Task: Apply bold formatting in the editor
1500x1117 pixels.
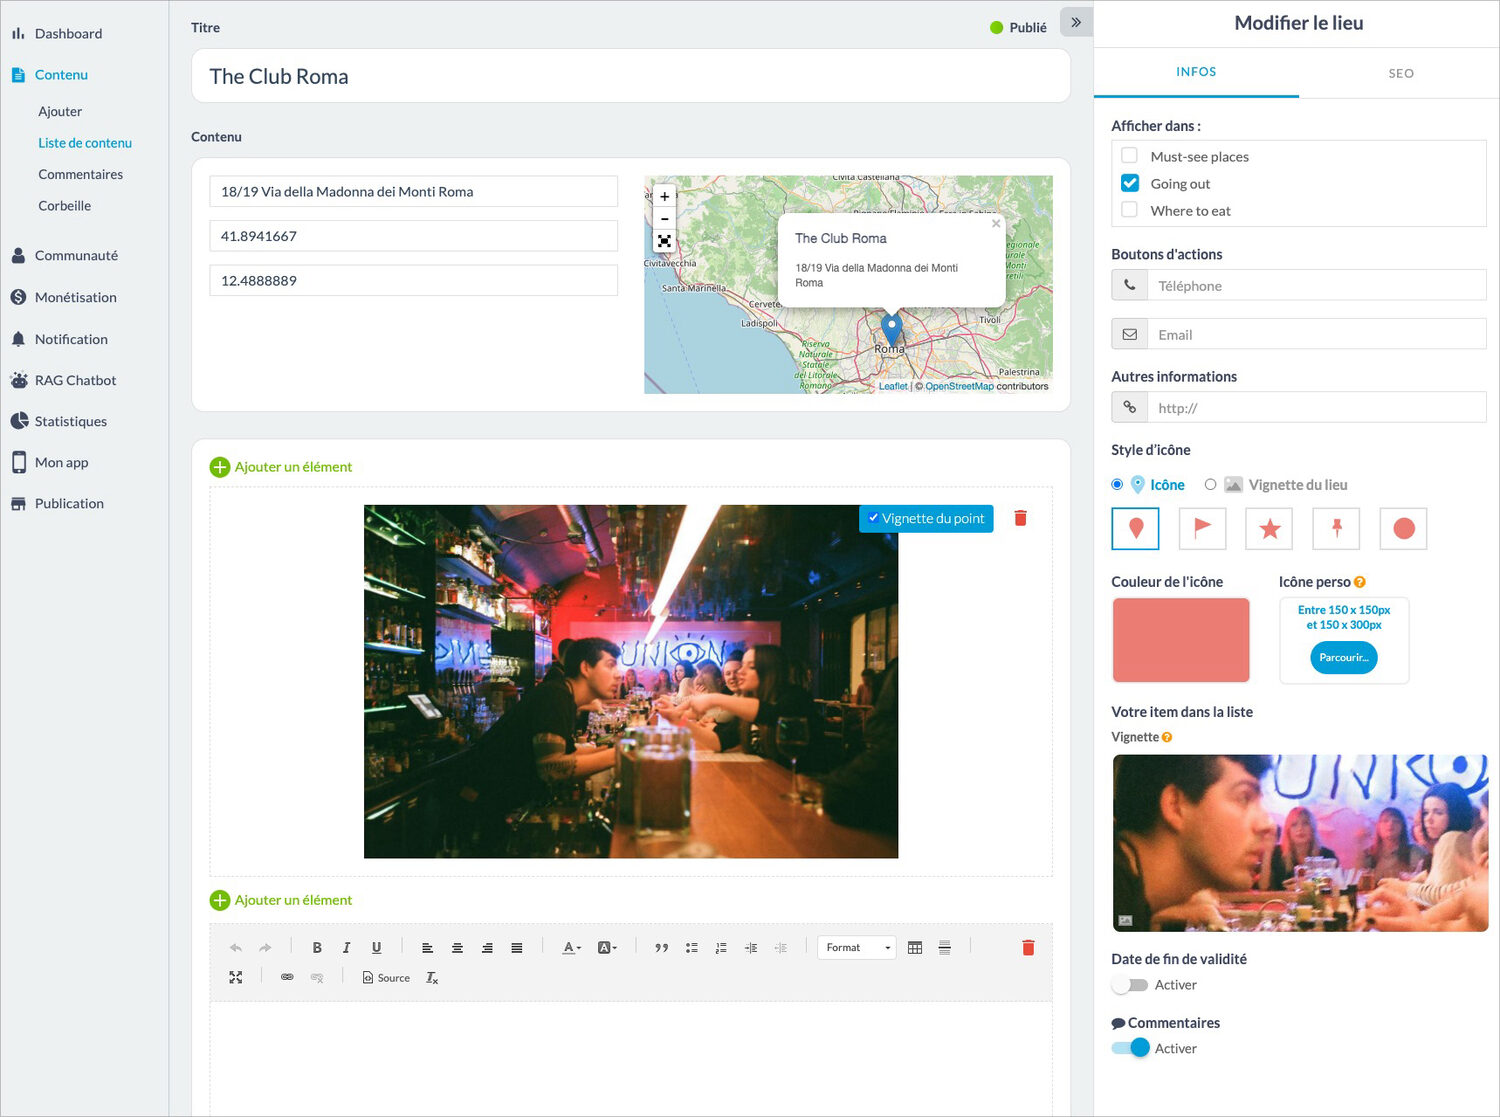Action: (317, 948)
